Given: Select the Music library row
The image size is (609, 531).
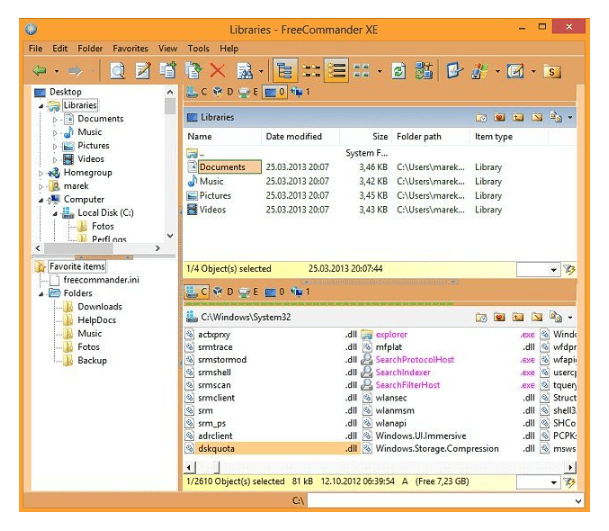Looking at the screenshot, I should tap(344, 181).
